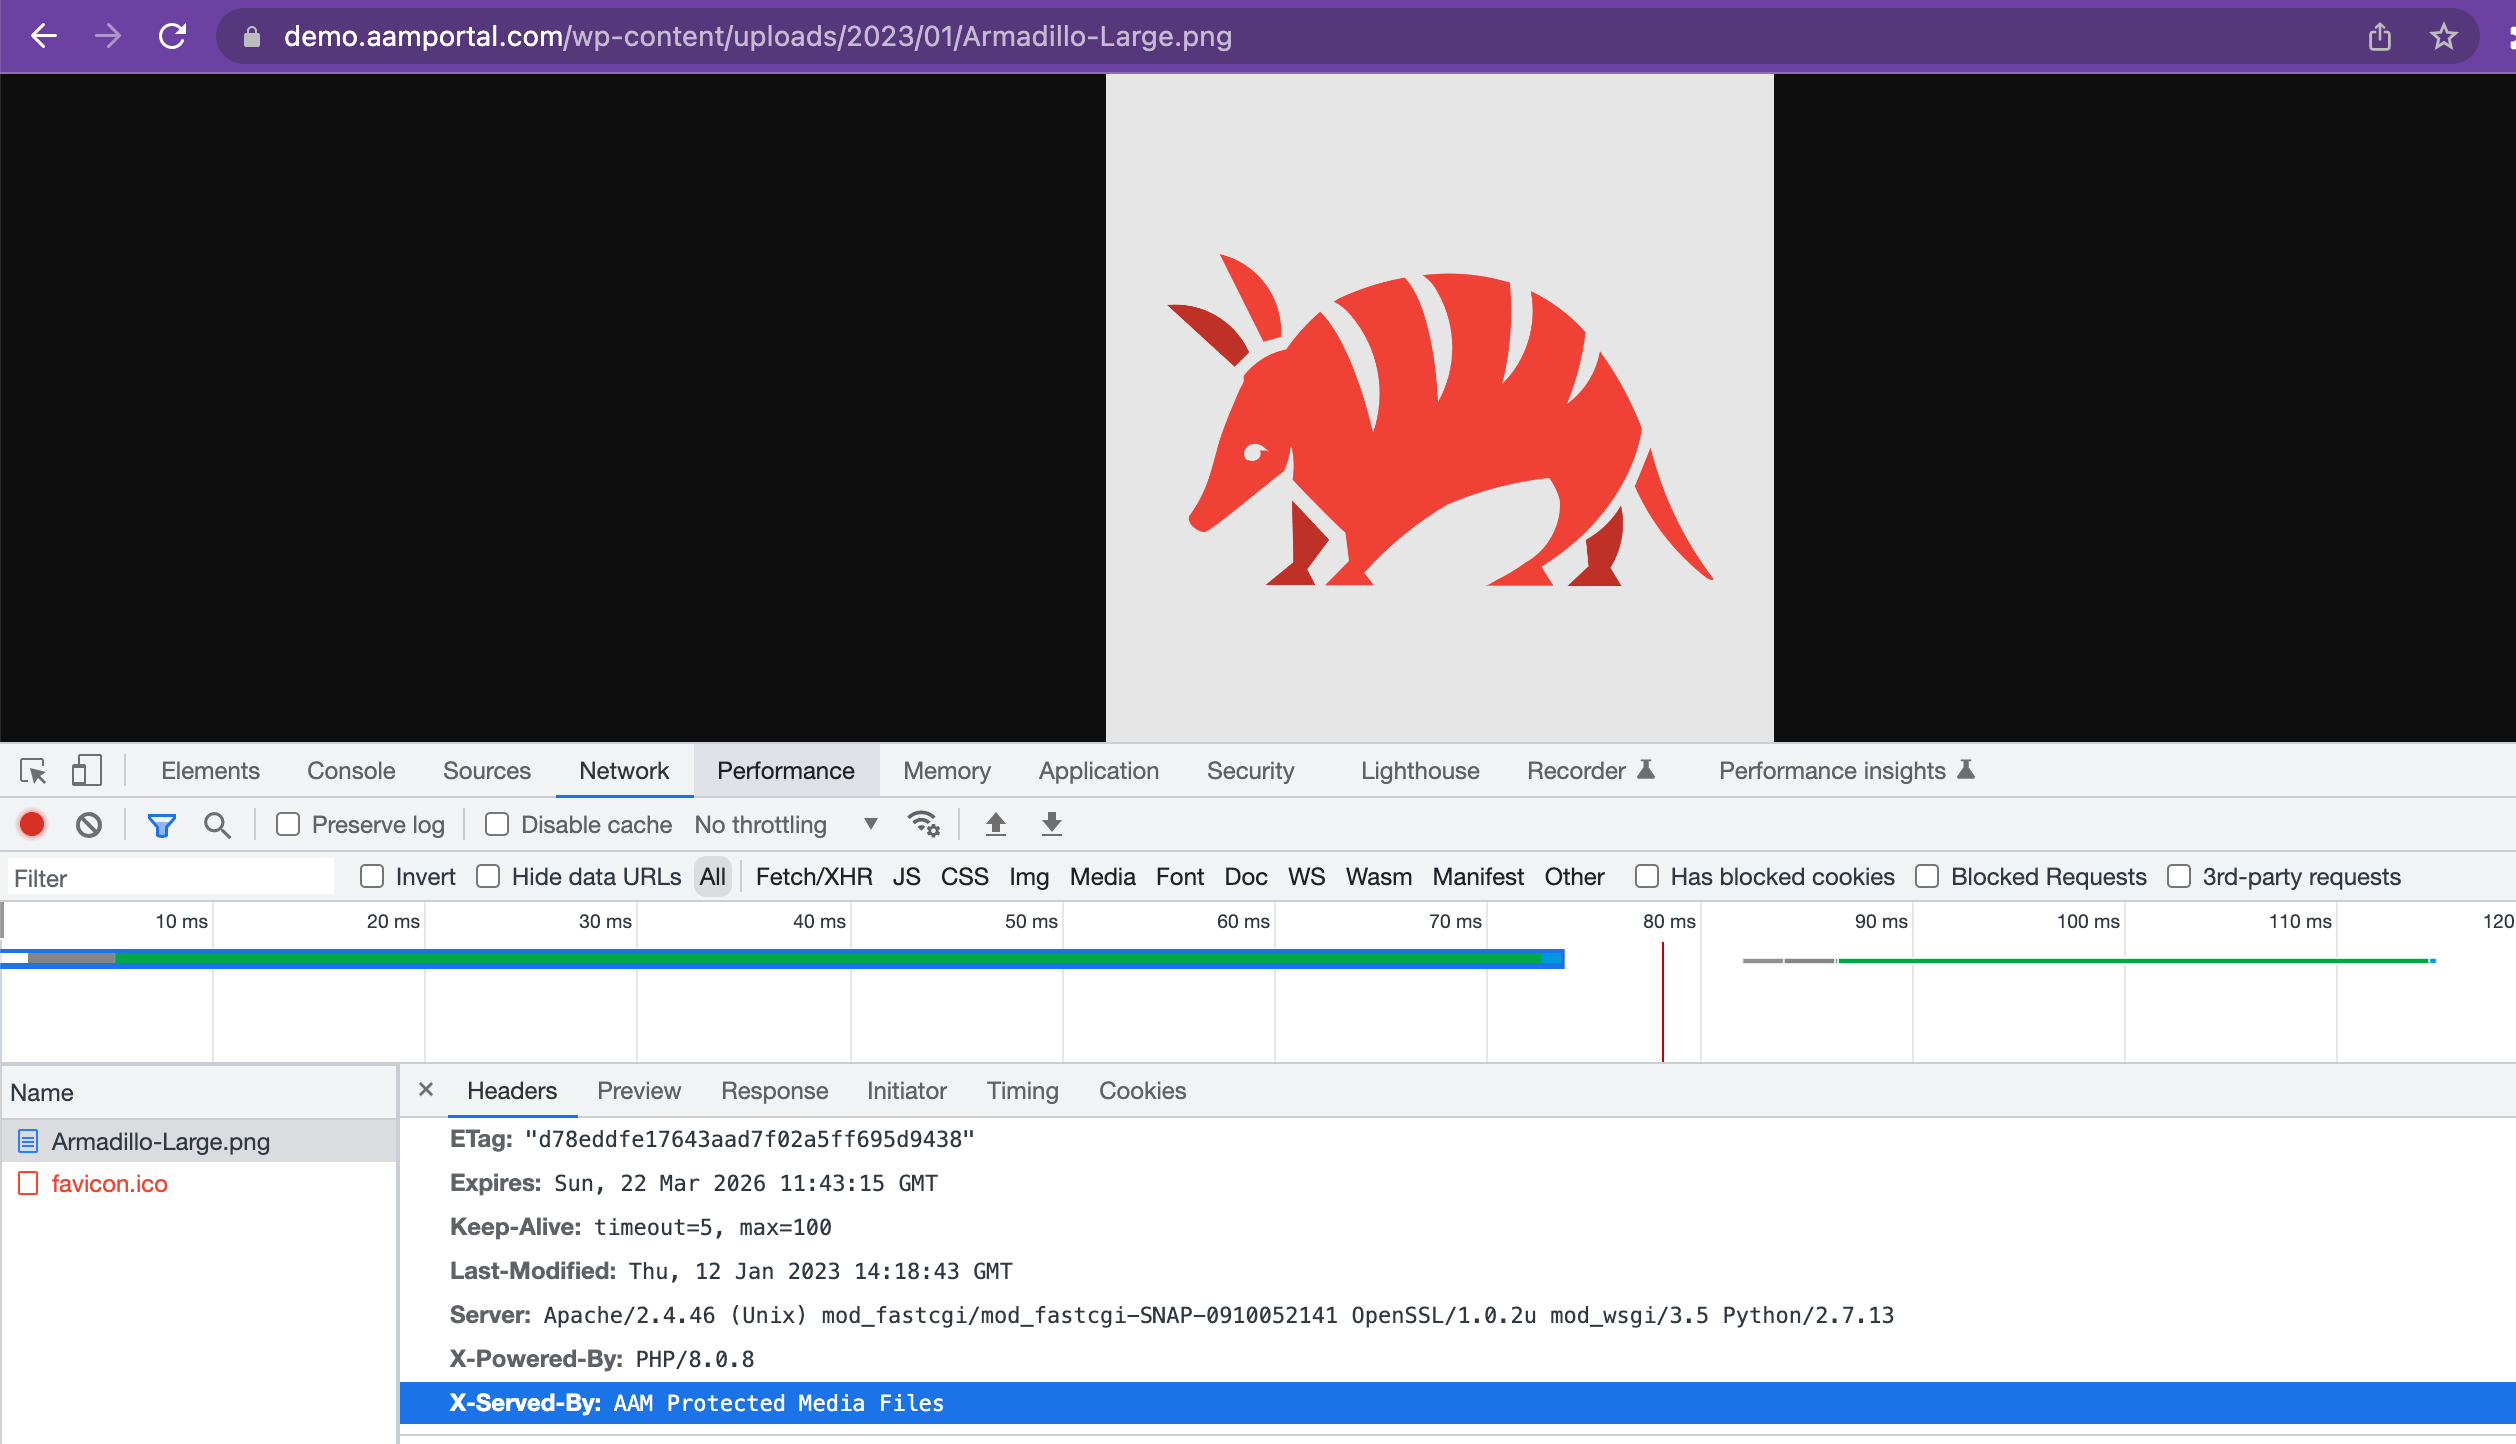Check Hide data URLs box
Image resolution: width=2516 pixels, height=1444 pixels.
pos(488,876)
